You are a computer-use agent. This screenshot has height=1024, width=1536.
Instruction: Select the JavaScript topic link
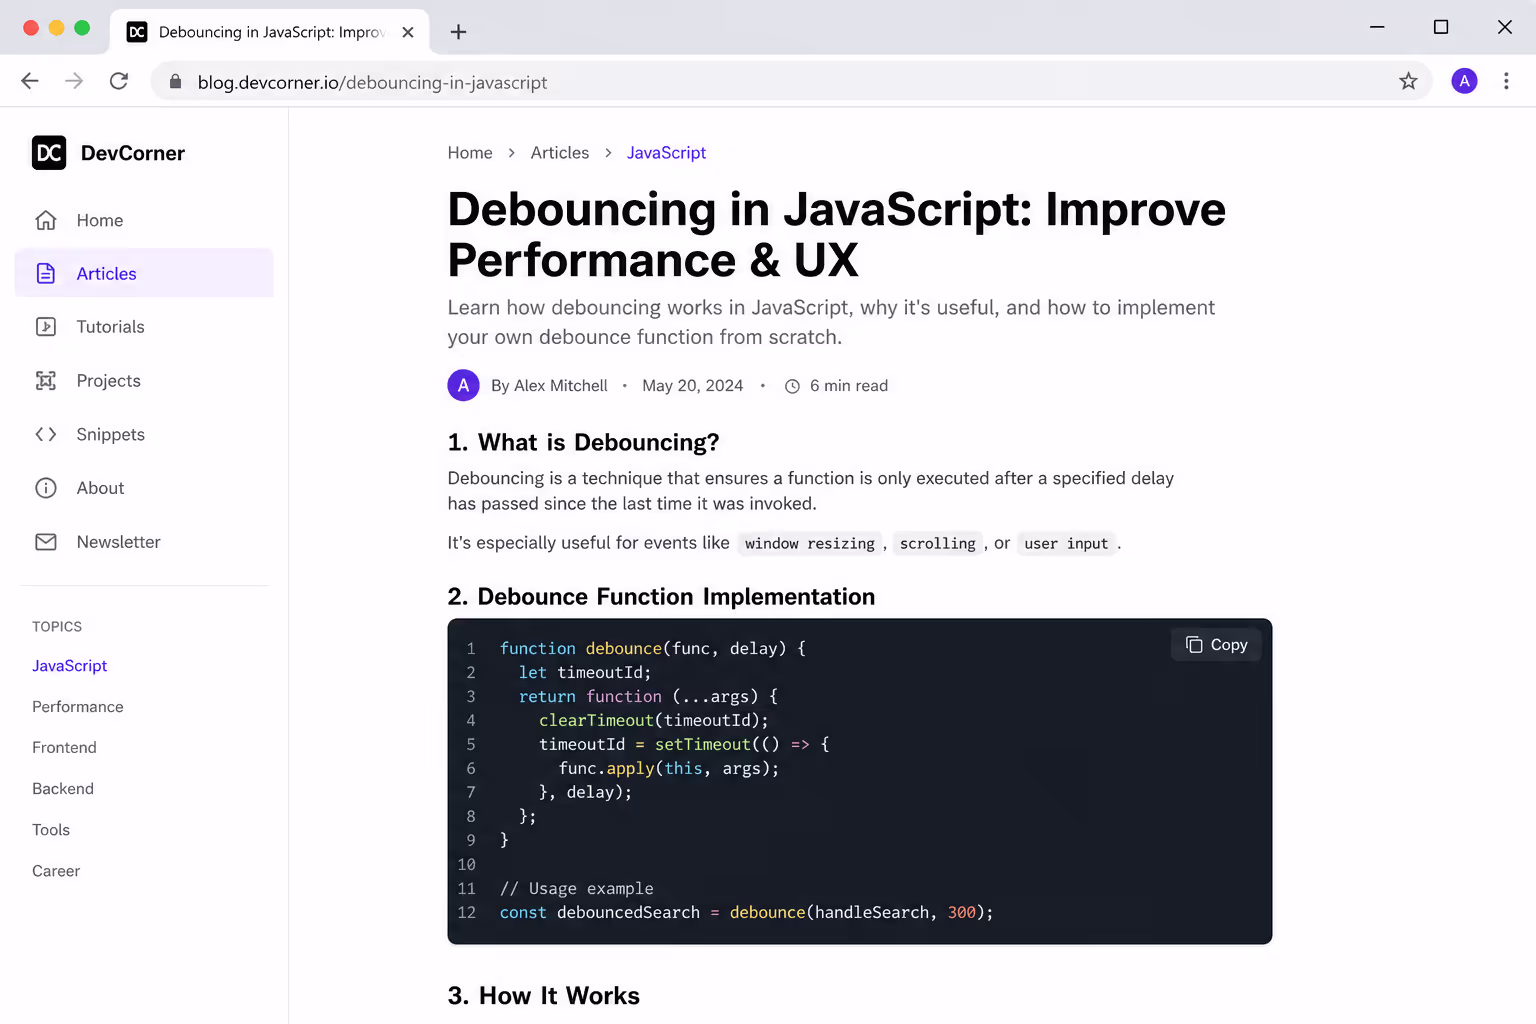click(69, 666)
